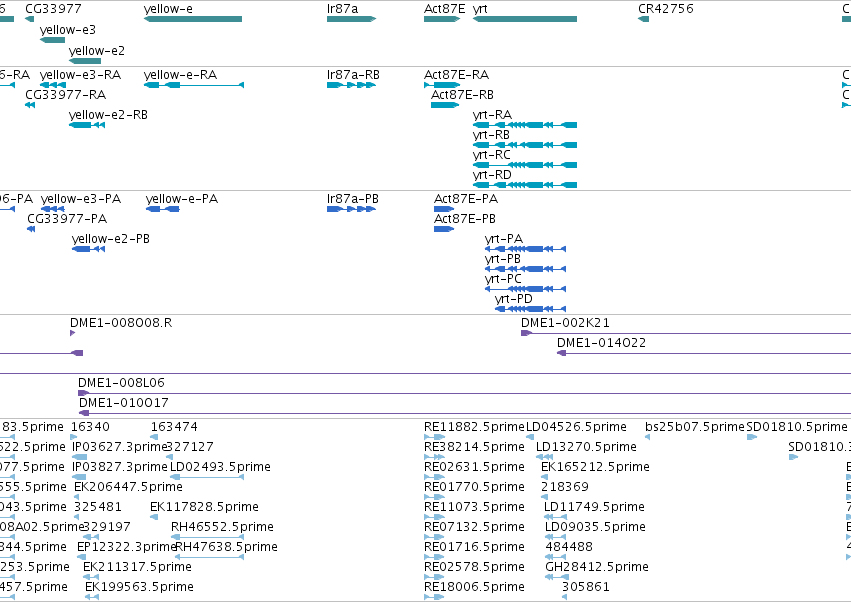Click the RE11882.5prime EST label
Viewport: 851px width, 602px height.
[474, 427]
